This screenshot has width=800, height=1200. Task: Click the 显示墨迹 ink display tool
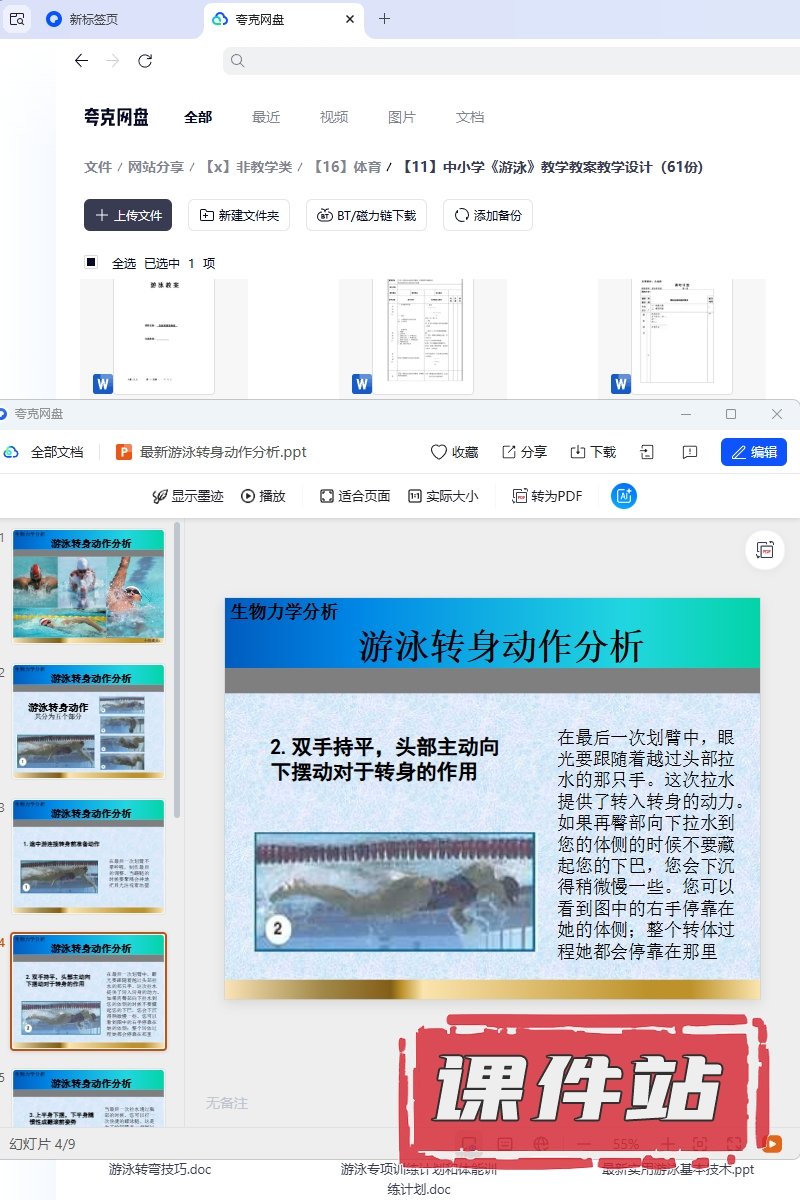pos(187,496)
